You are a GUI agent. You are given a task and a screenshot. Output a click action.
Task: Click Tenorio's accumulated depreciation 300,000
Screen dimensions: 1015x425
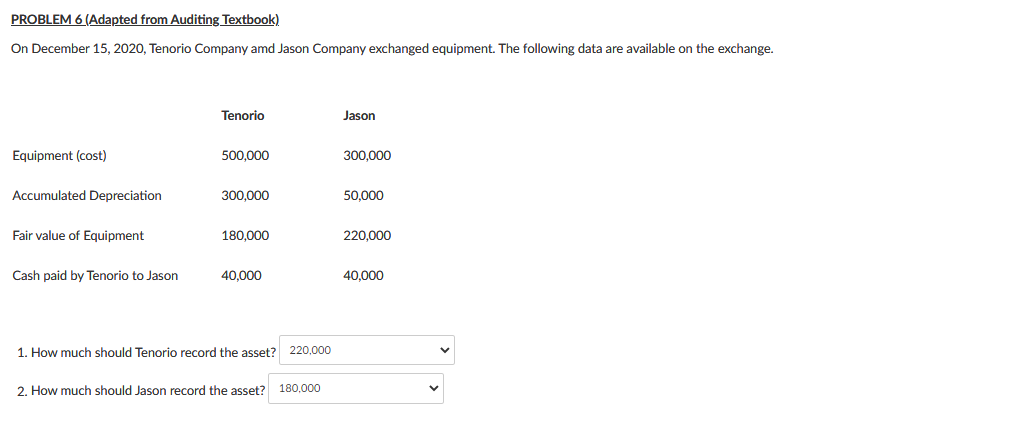pos(245,196)
